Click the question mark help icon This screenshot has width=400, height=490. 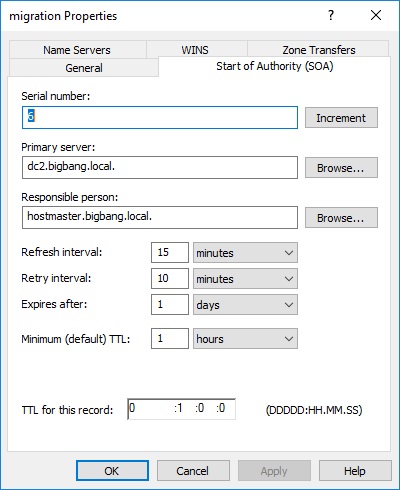tap(331, 15)
